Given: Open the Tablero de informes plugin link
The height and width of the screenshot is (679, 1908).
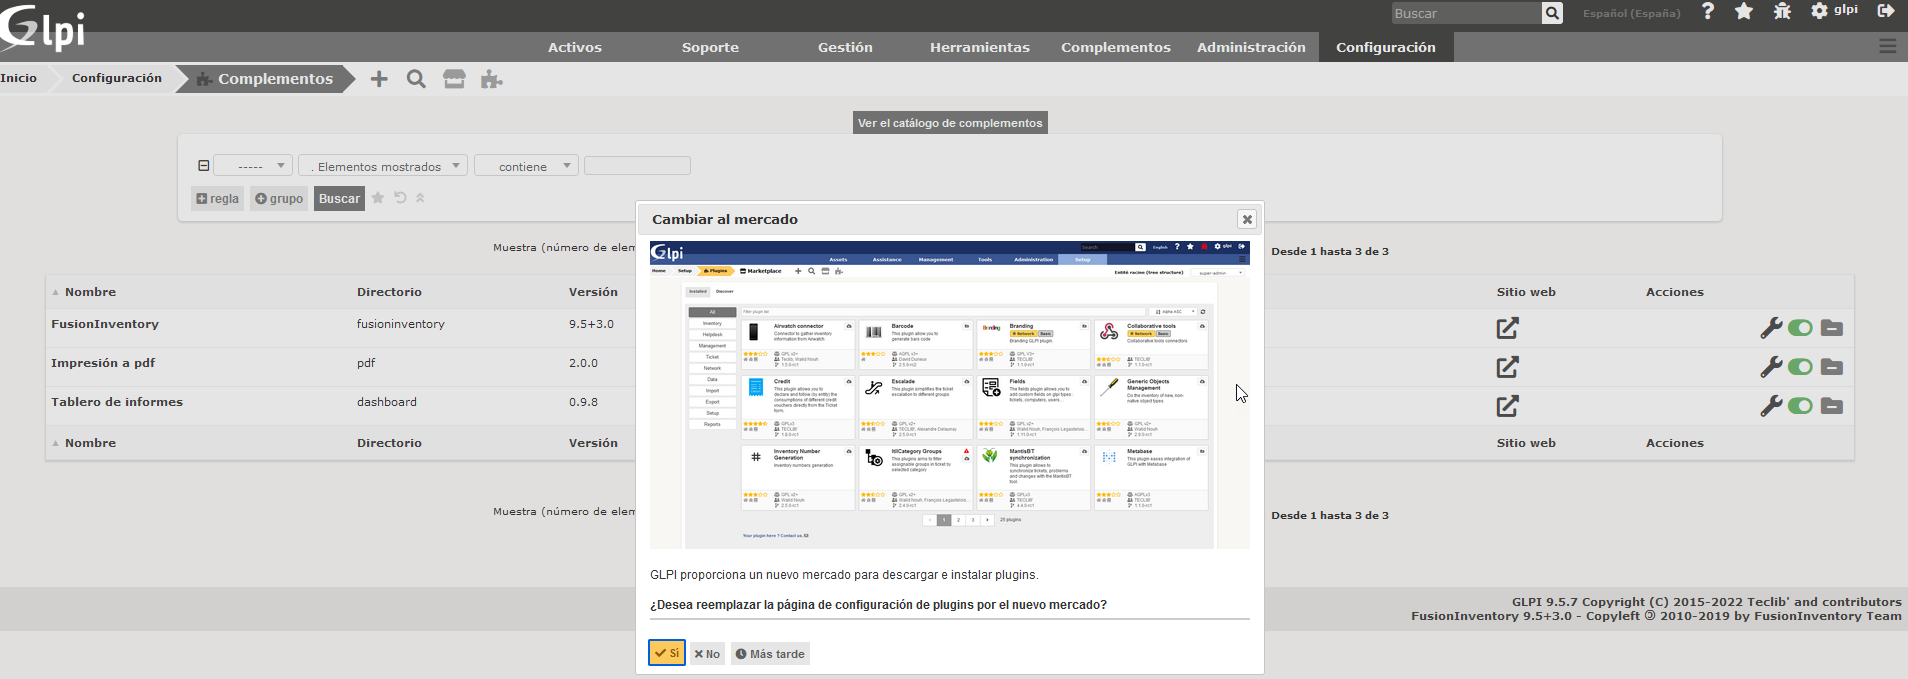Looking at the screenshot, I should (117, 402).
